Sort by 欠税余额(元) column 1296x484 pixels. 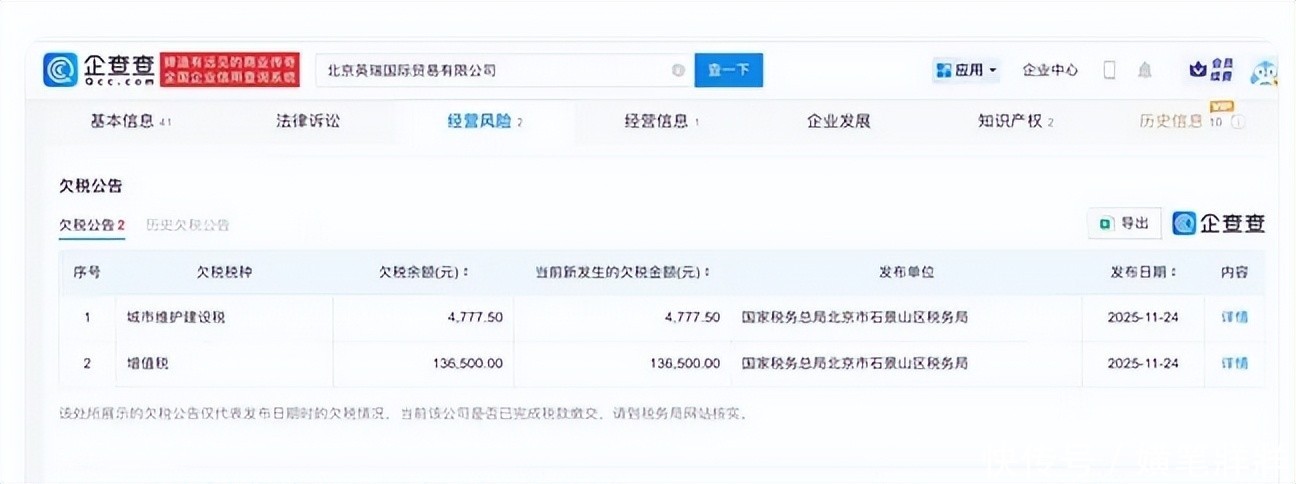click(424, 272)
